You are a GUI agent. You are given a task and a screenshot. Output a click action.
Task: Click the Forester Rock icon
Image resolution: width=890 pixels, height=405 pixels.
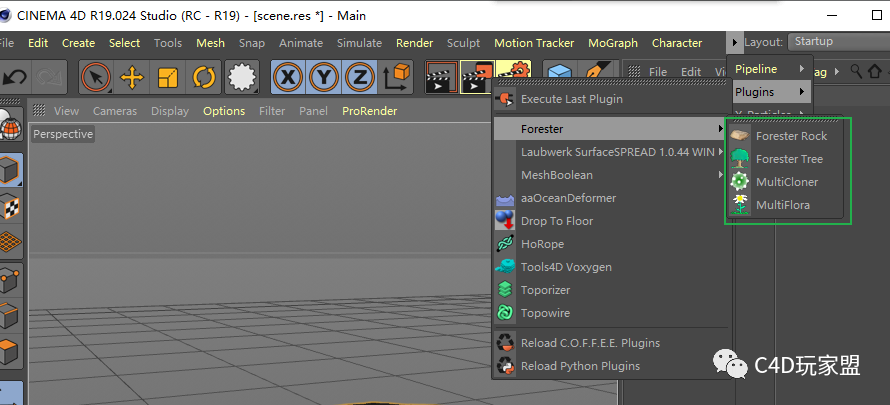point(740,136)
